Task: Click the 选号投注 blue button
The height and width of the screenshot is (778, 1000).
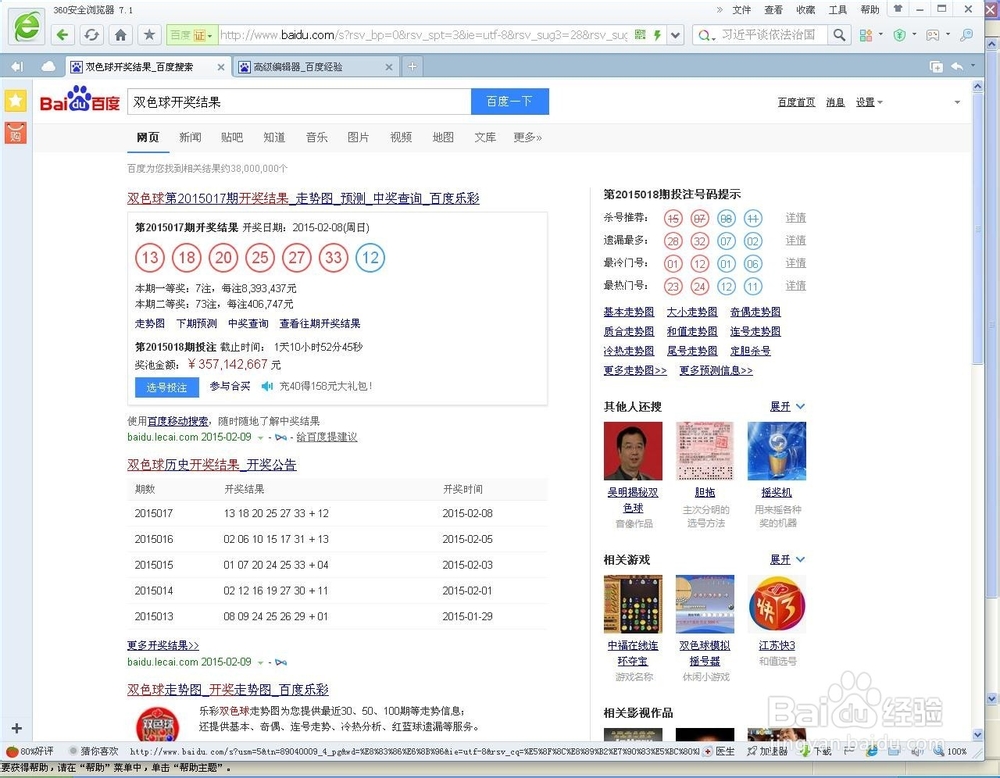Action: pos(166,387)
